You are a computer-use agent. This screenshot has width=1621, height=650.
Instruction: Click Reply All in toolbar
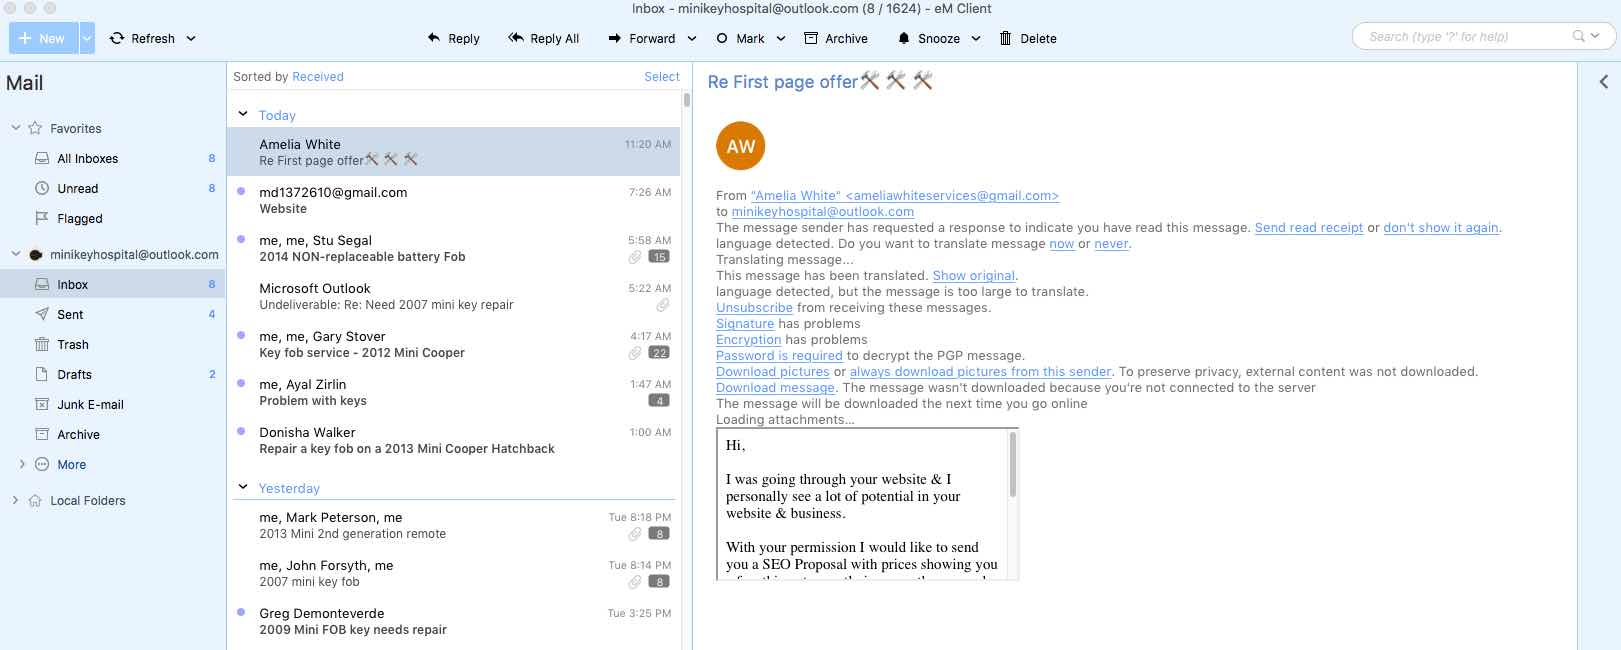[543, 38]
